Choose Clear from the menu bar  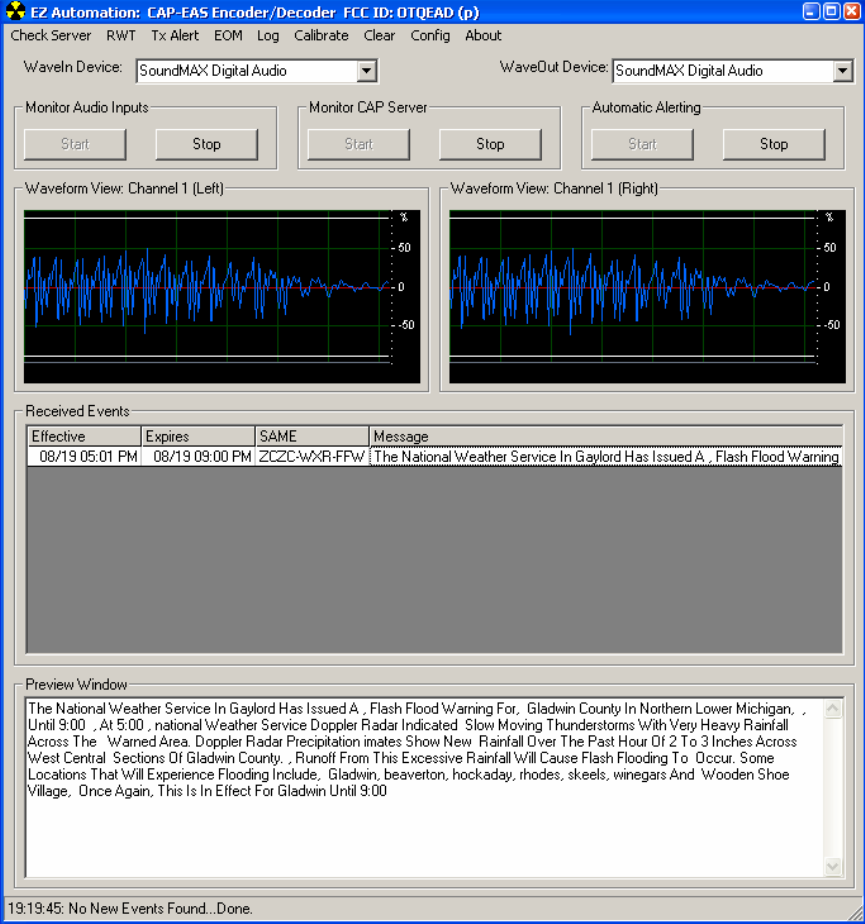[379, 35]
